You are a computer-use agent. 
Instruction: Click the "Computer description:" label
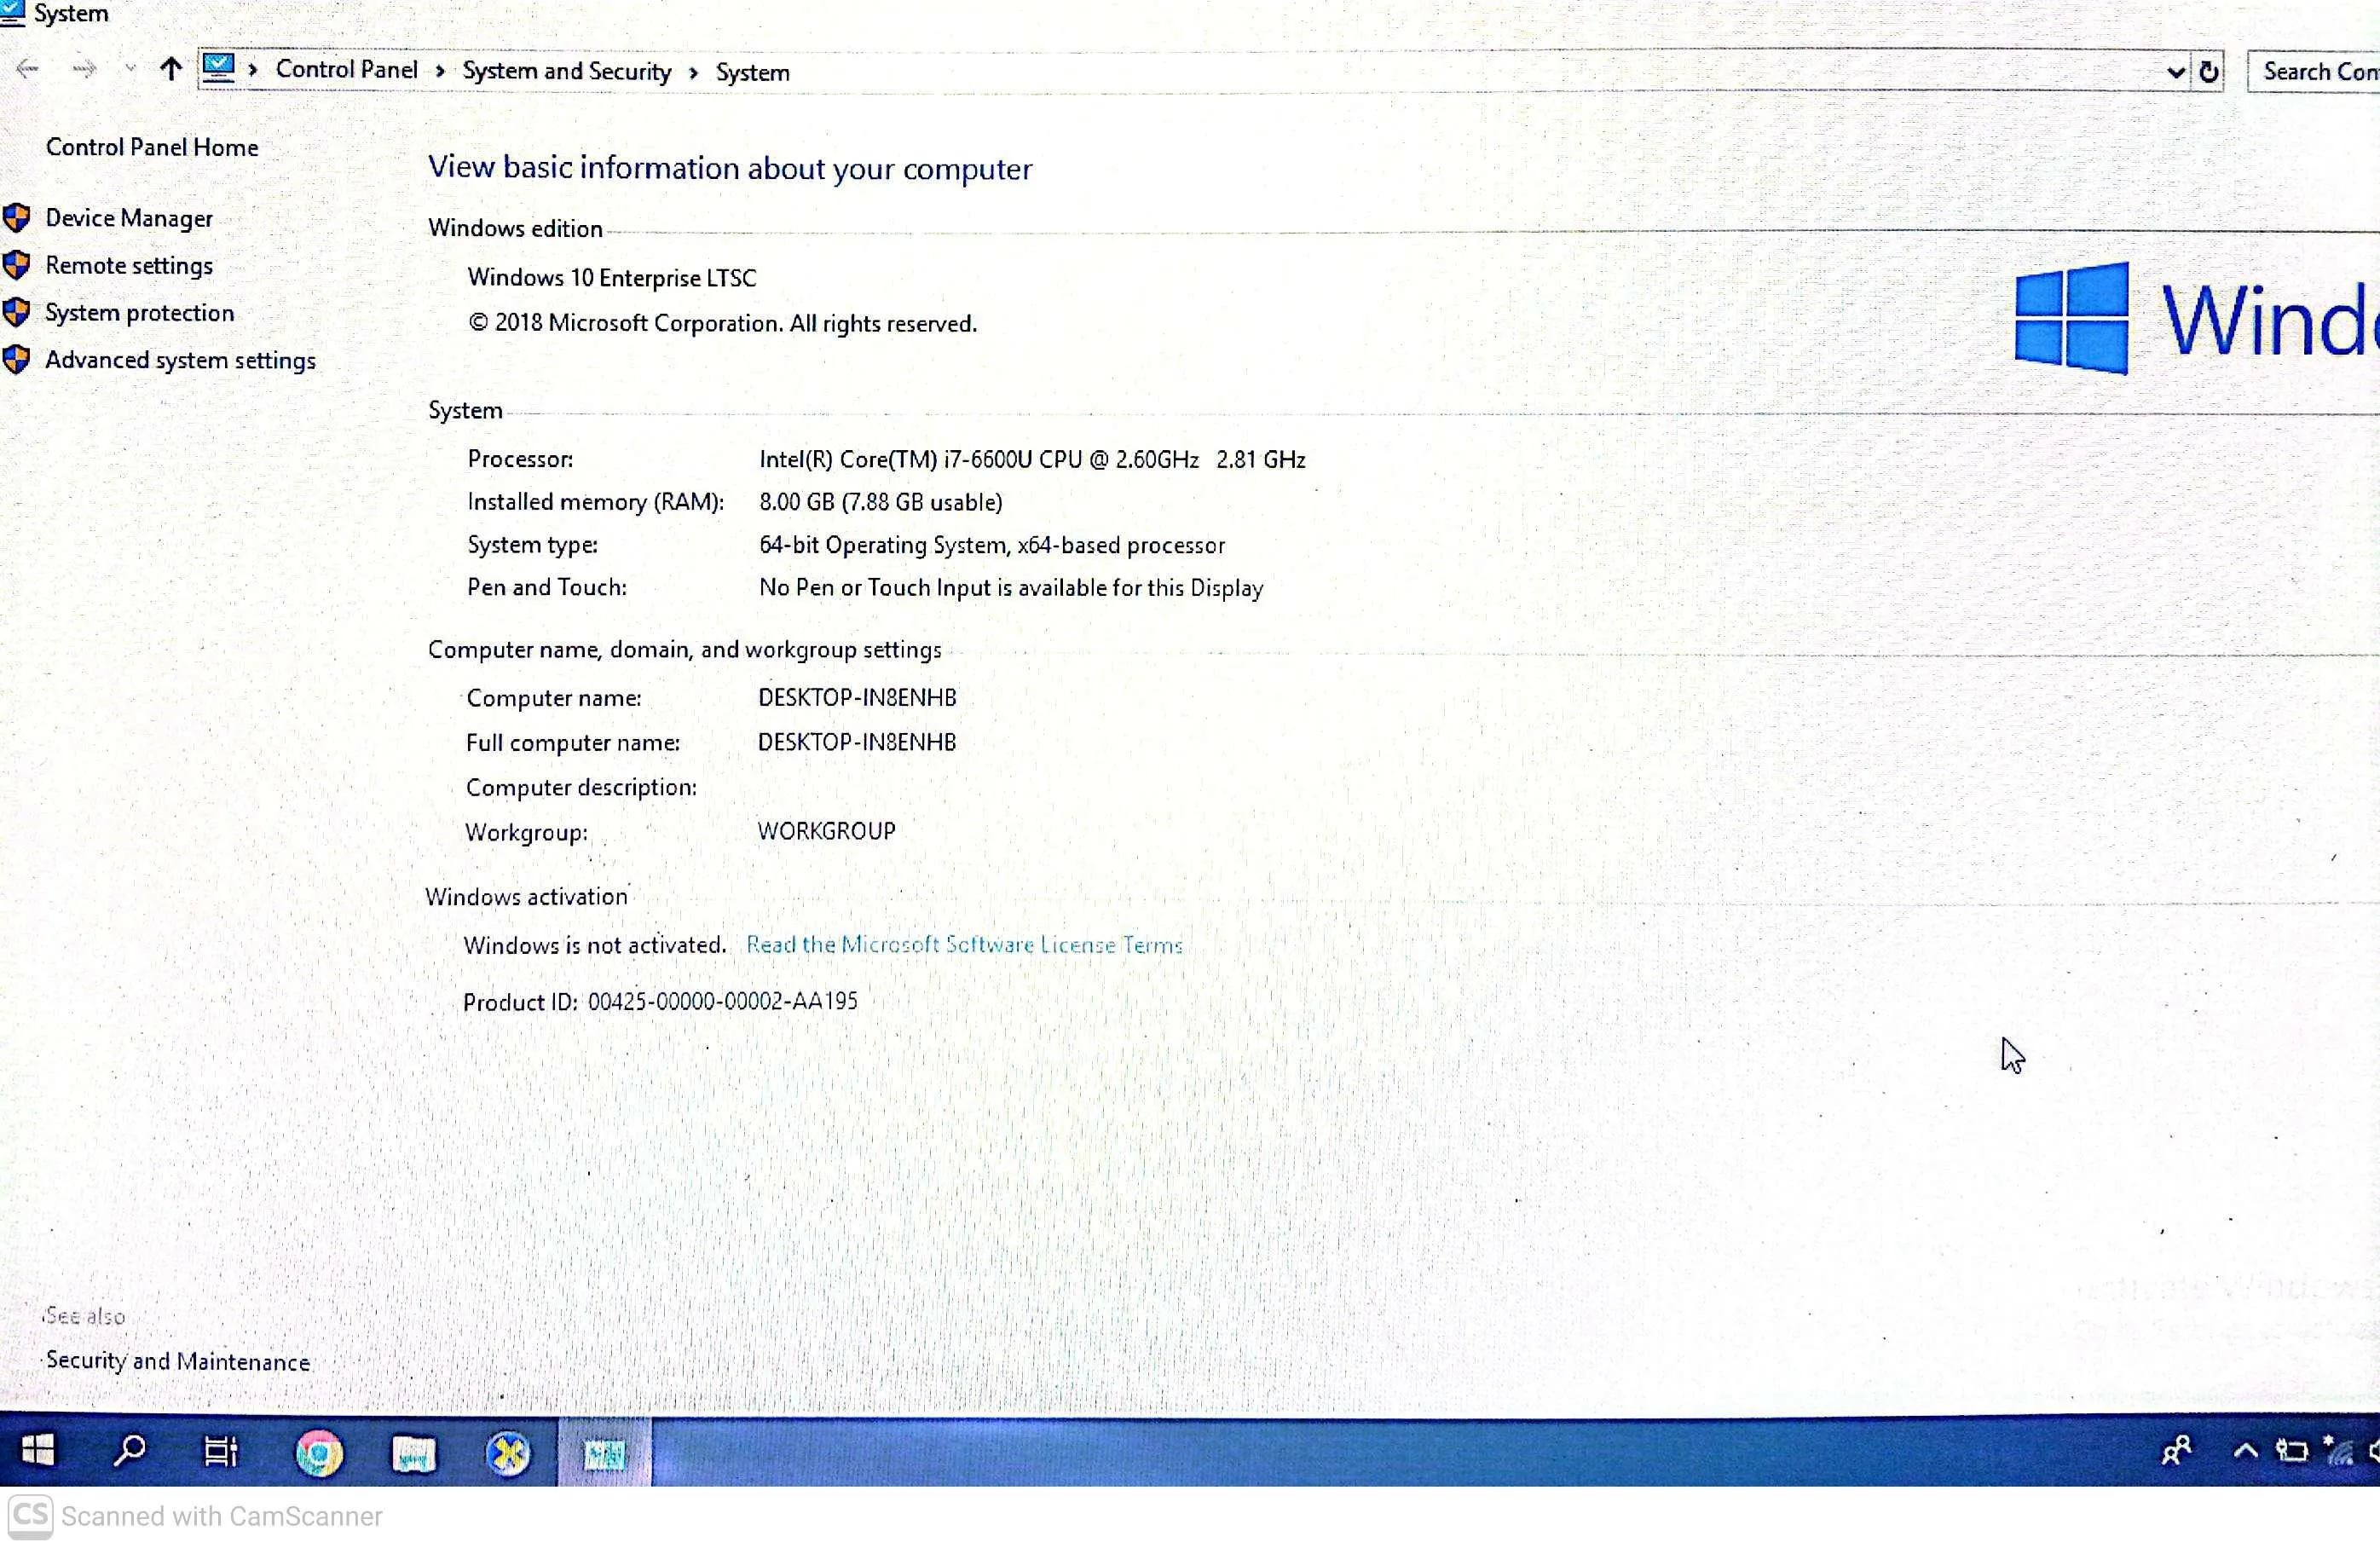(x=582, y=788)
